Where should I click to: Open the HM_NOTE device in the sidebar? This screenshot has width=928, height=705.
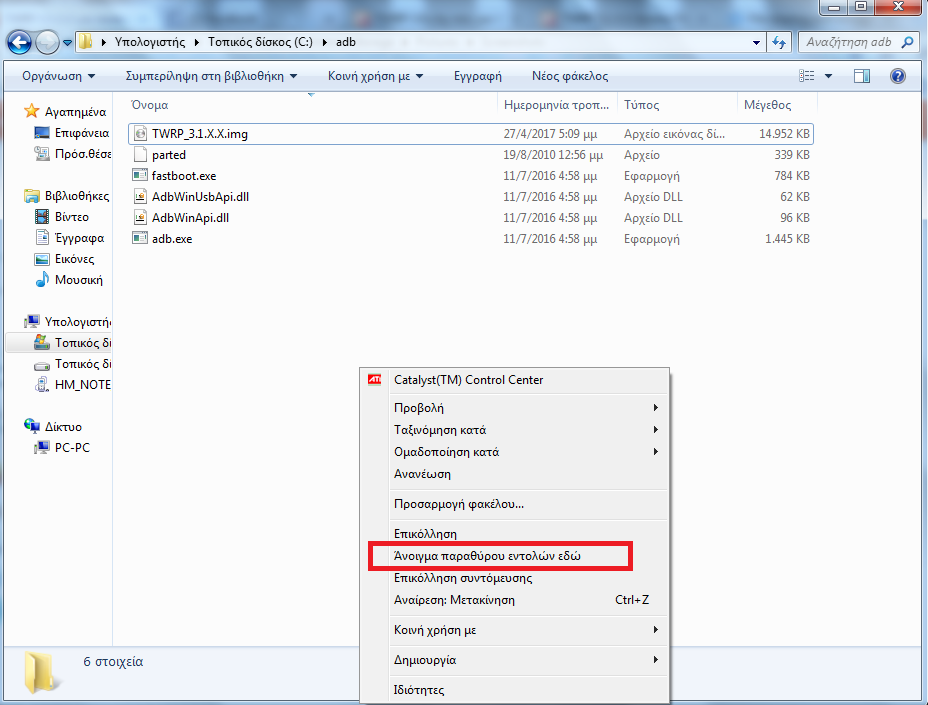(83, 385)
